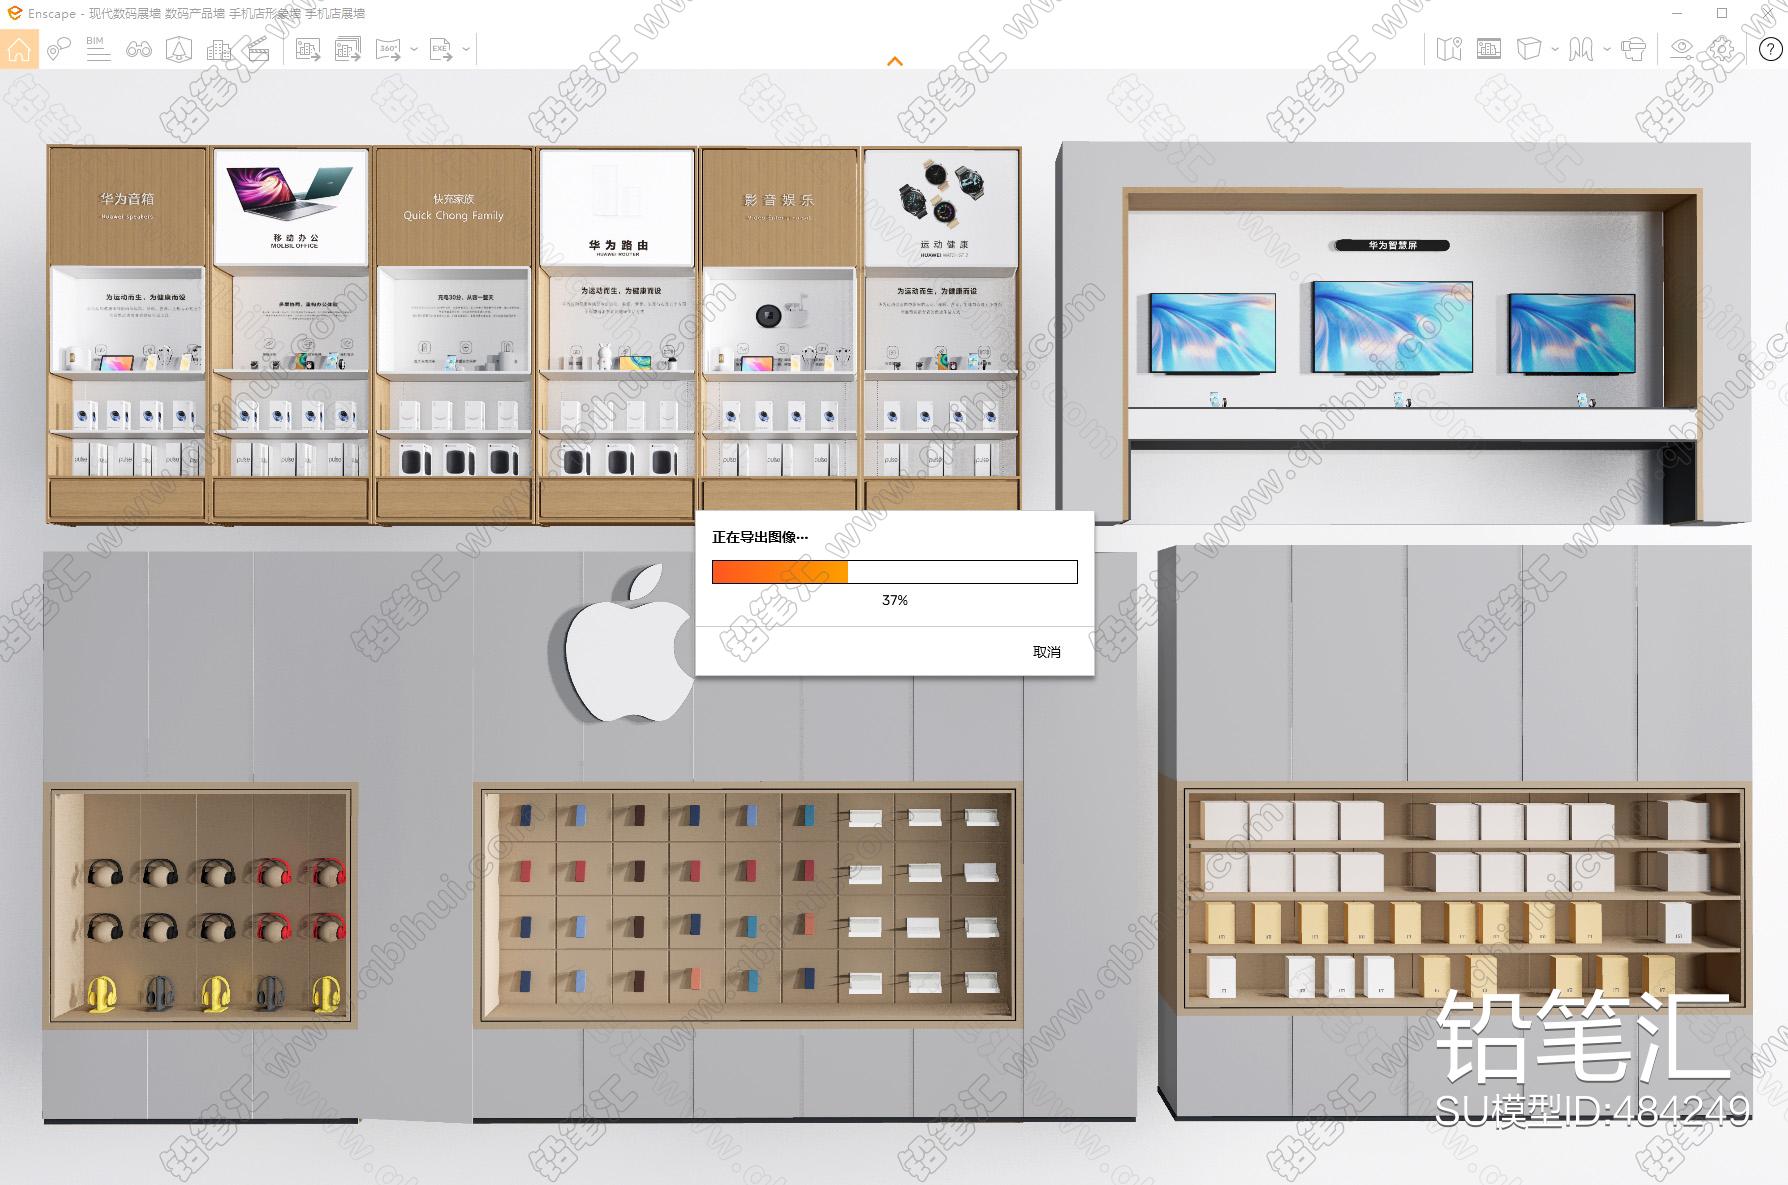Image resolution: width=1788 pixels, height=1185 pixels.
Task: Click the 华为路由 panel in viewport
Action: click(617, 208)
